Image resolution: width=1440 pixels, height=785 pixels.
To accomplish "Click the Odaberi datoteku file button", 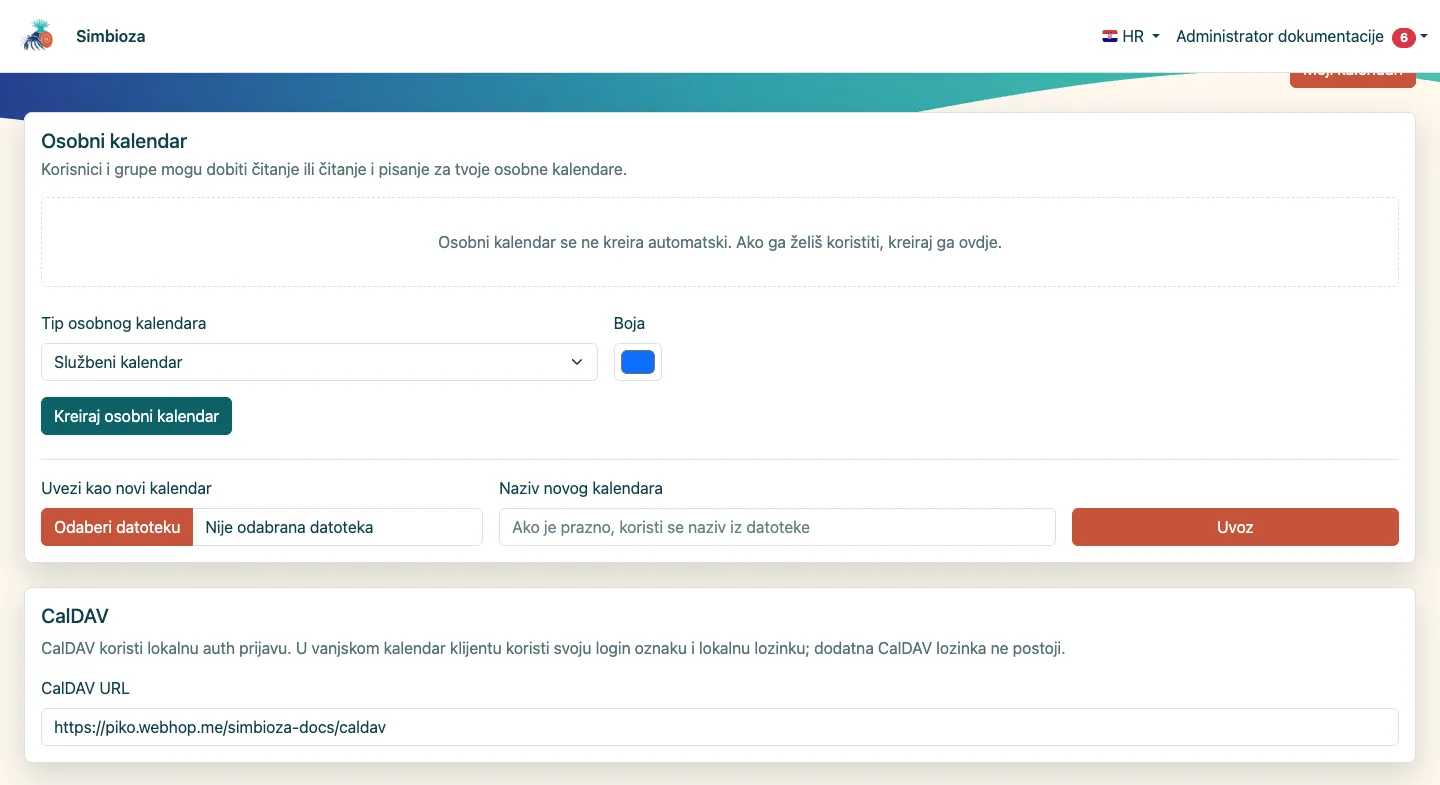I will point(117,527).
